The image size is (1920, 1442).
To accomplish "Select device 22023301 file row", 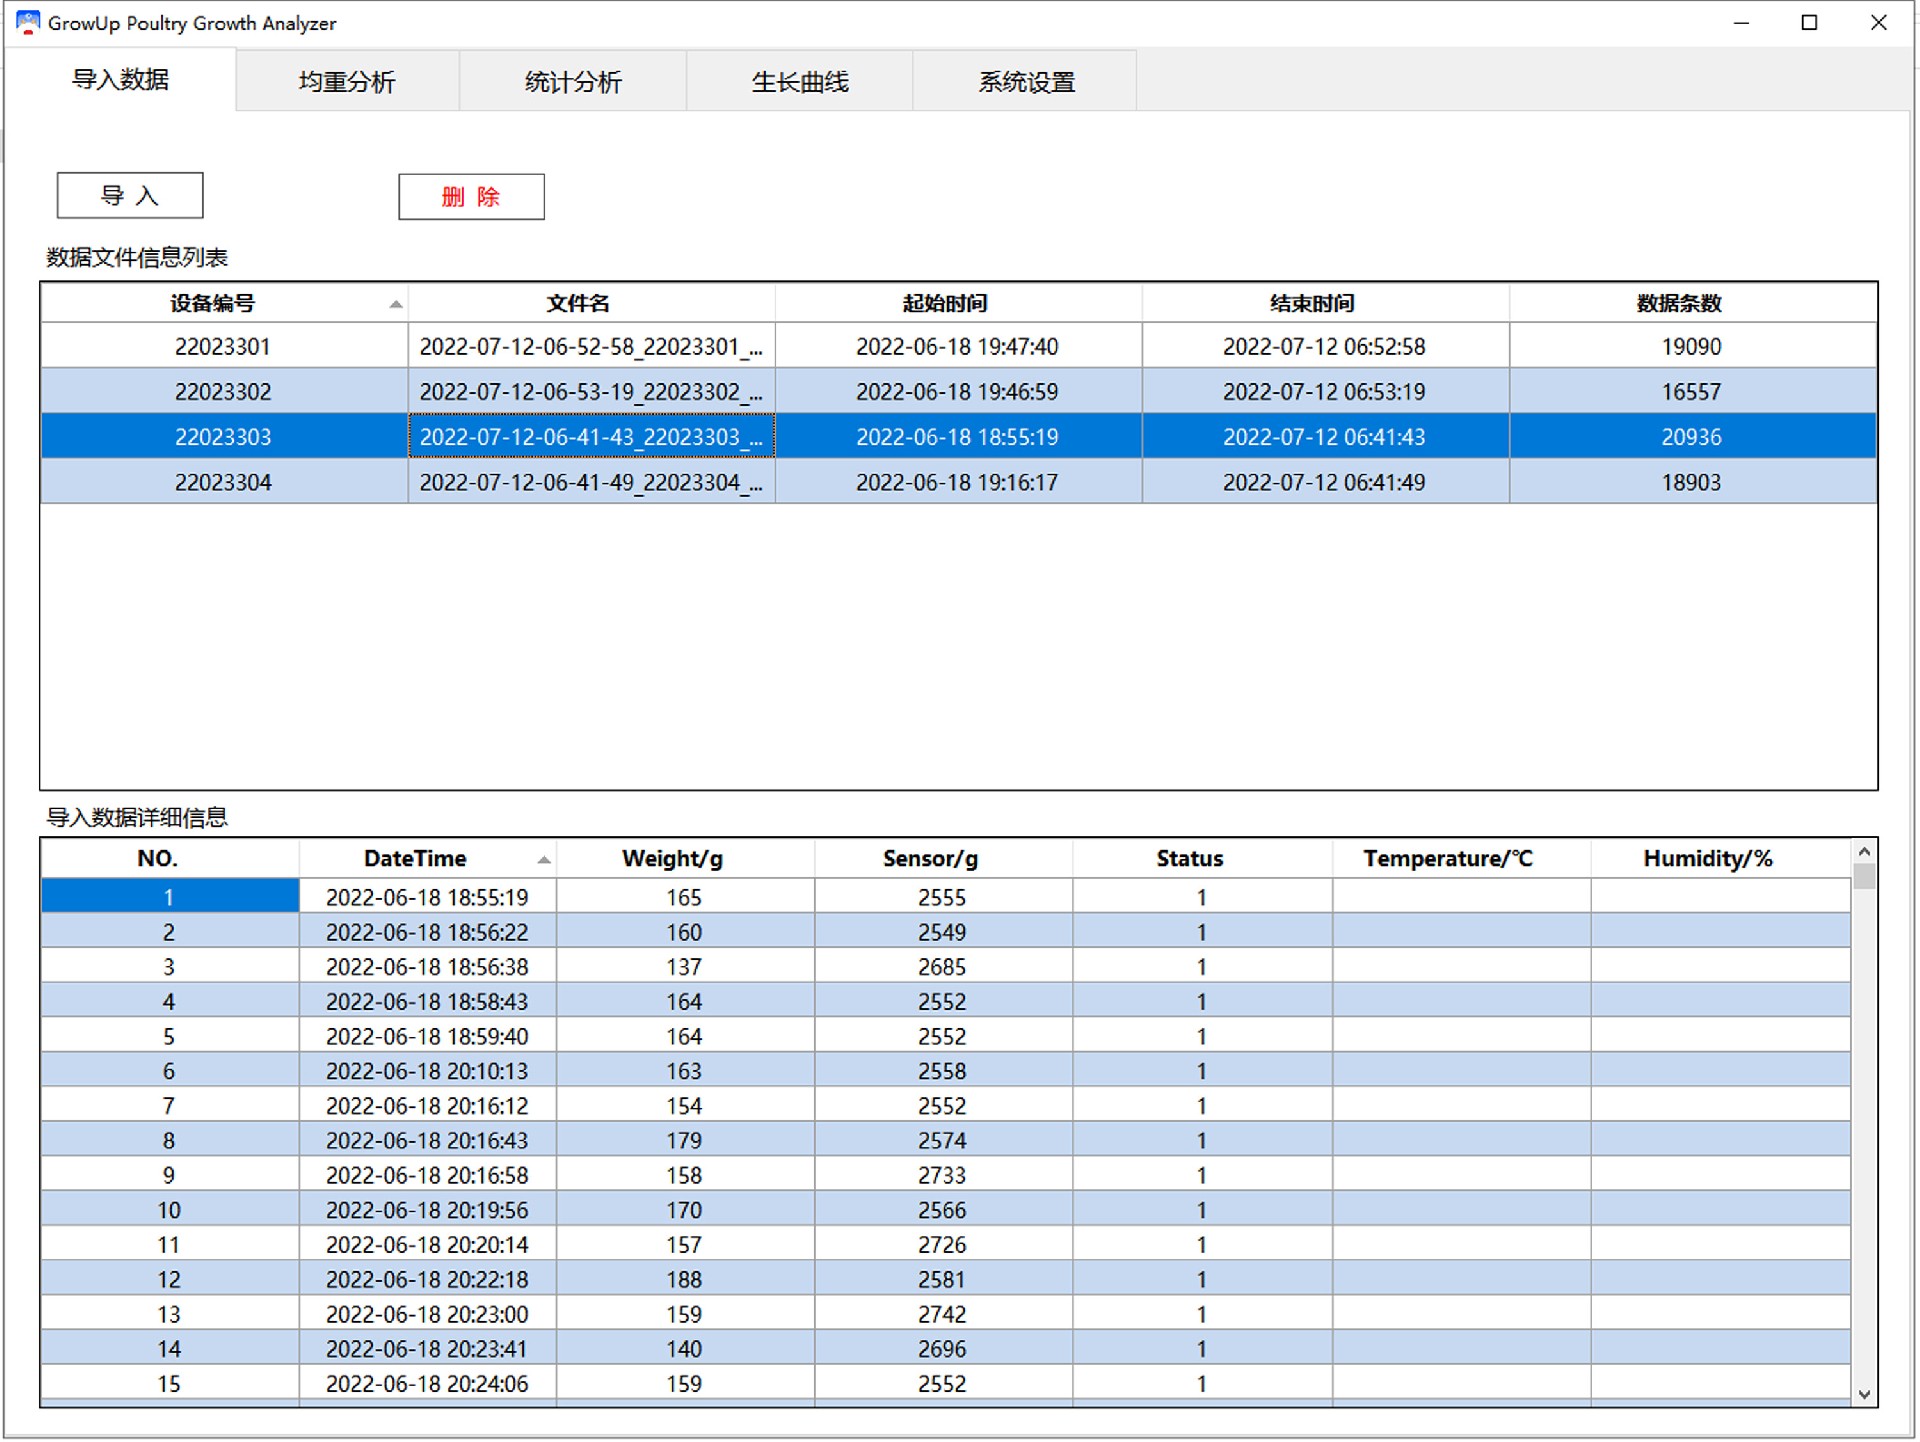I will (x=223, y=347).
